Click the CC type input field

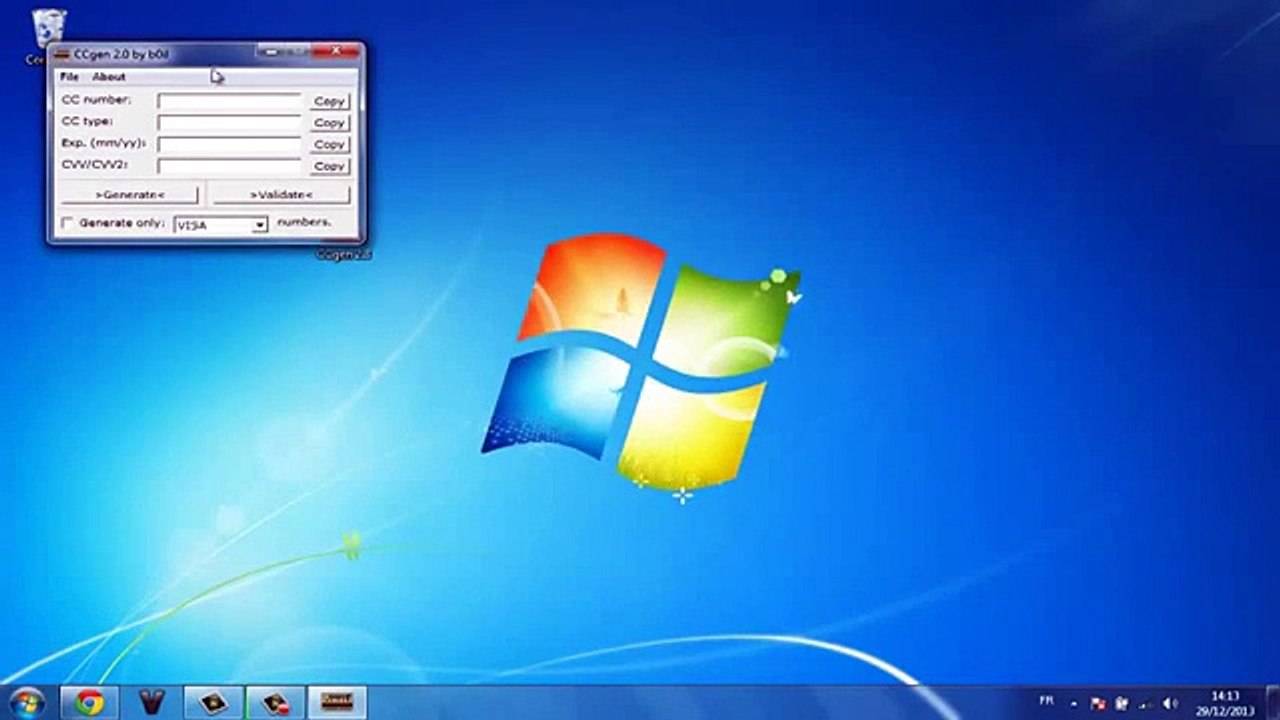coord(229,123)
